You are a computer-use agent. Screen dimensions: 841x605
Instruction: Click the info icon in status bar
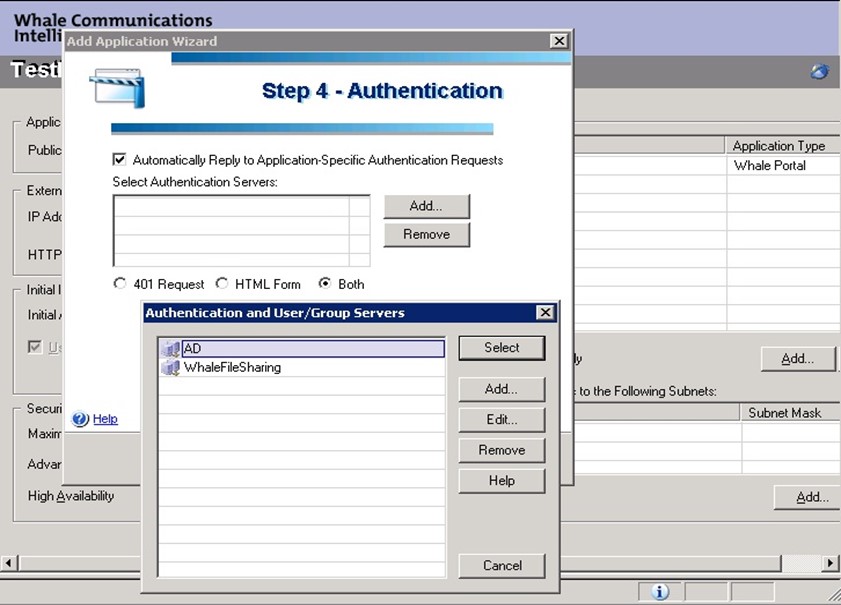pos(660,591)
